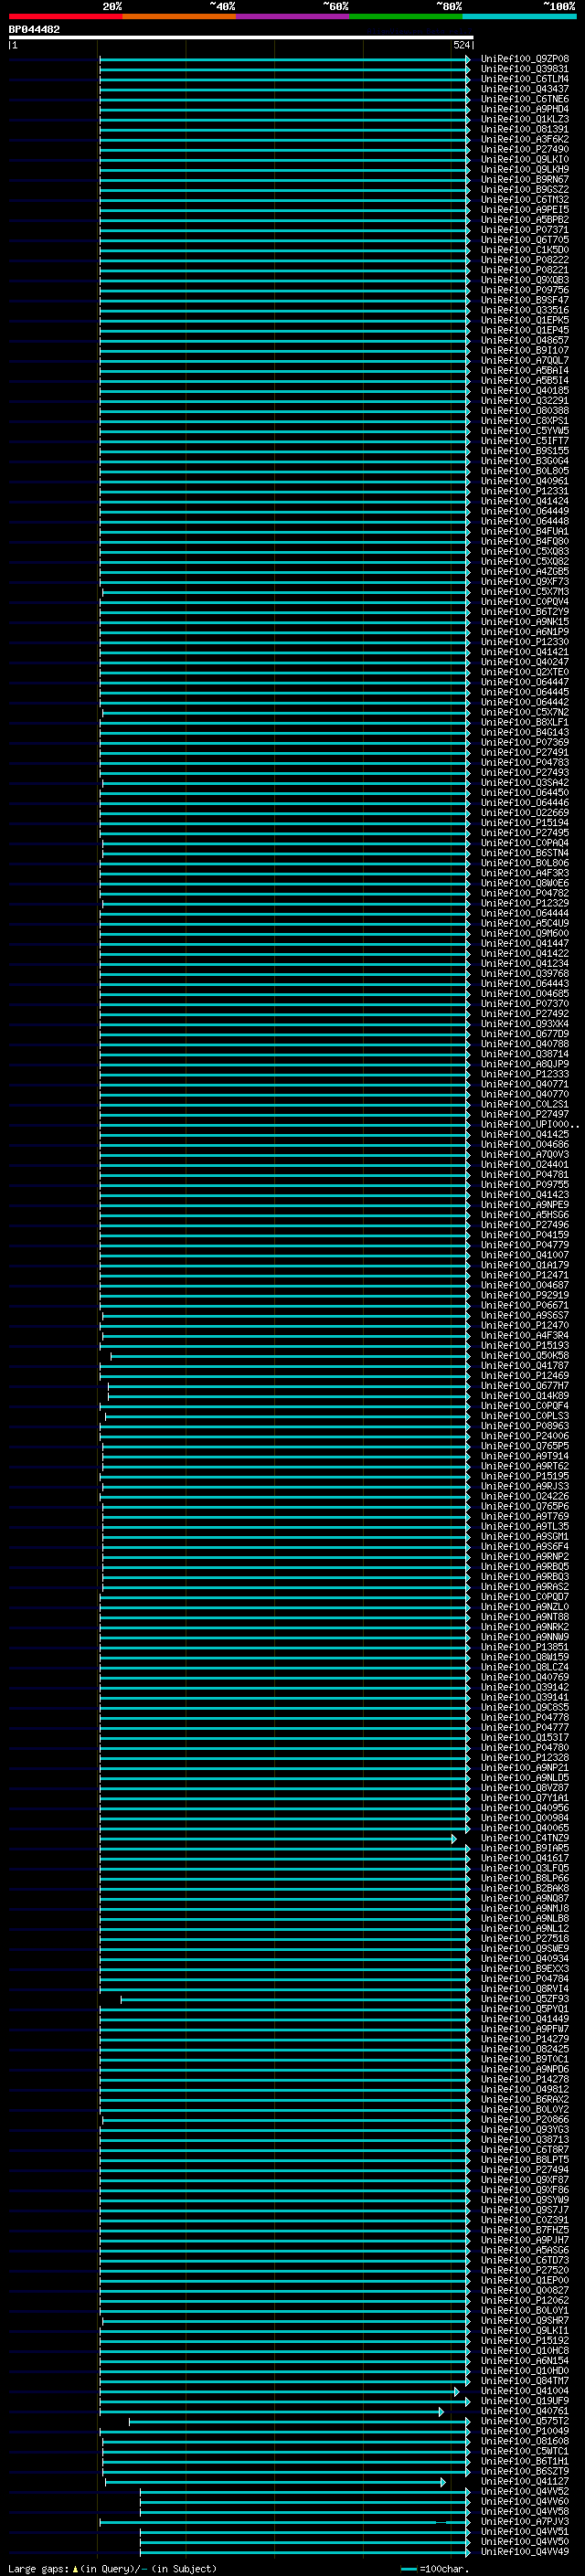Select hit UniRef100_Q50K58

click(x=525, y=1355)
